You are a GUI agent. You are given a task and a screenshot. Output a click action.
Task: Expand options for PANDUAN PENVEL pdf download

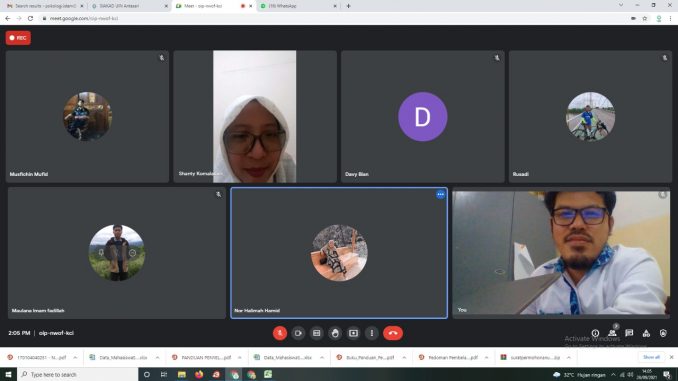tap(240, 358)
